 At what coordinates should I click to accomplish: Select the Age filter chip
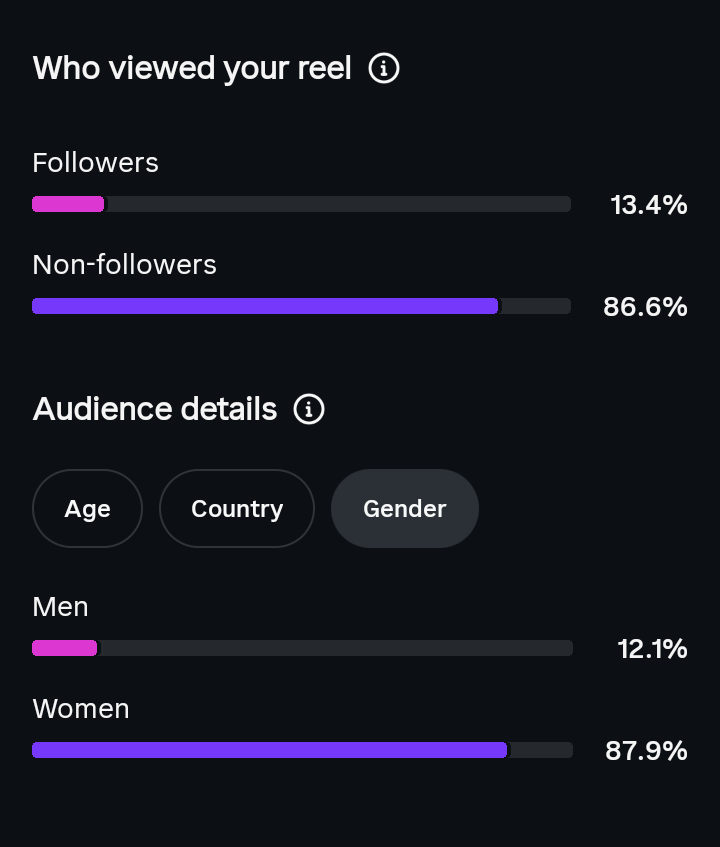tap(88, 508)
